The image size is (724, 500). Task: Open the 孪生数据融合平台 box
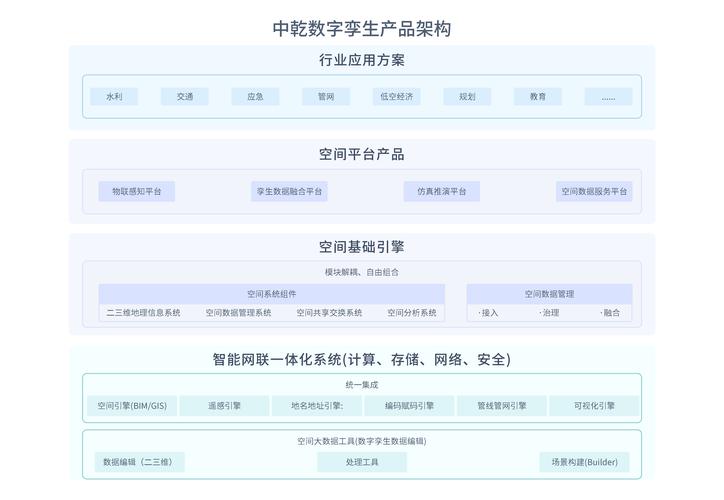tap(290, 191)
